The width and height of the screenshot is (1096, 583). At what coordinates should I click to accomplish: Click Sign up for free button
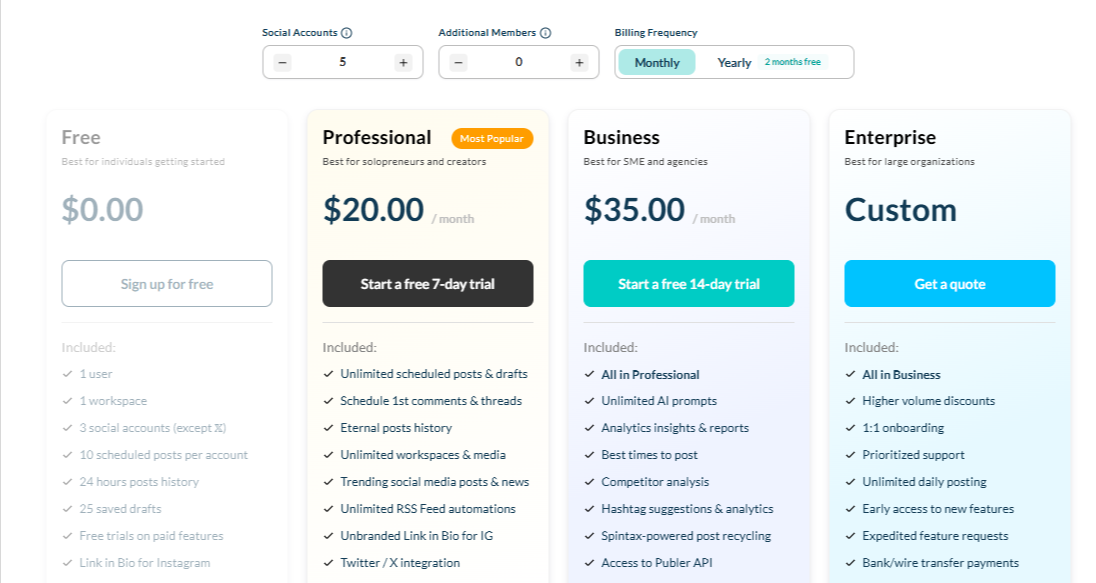[x=167, y=284]
